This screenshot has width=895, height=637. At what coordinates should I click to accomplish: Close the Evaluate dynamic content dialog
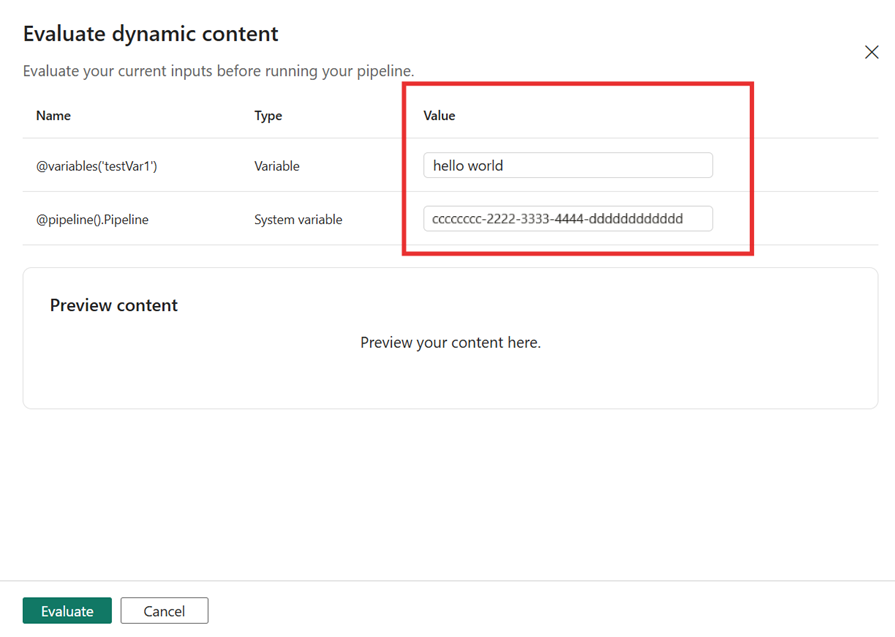click(871, 52)
